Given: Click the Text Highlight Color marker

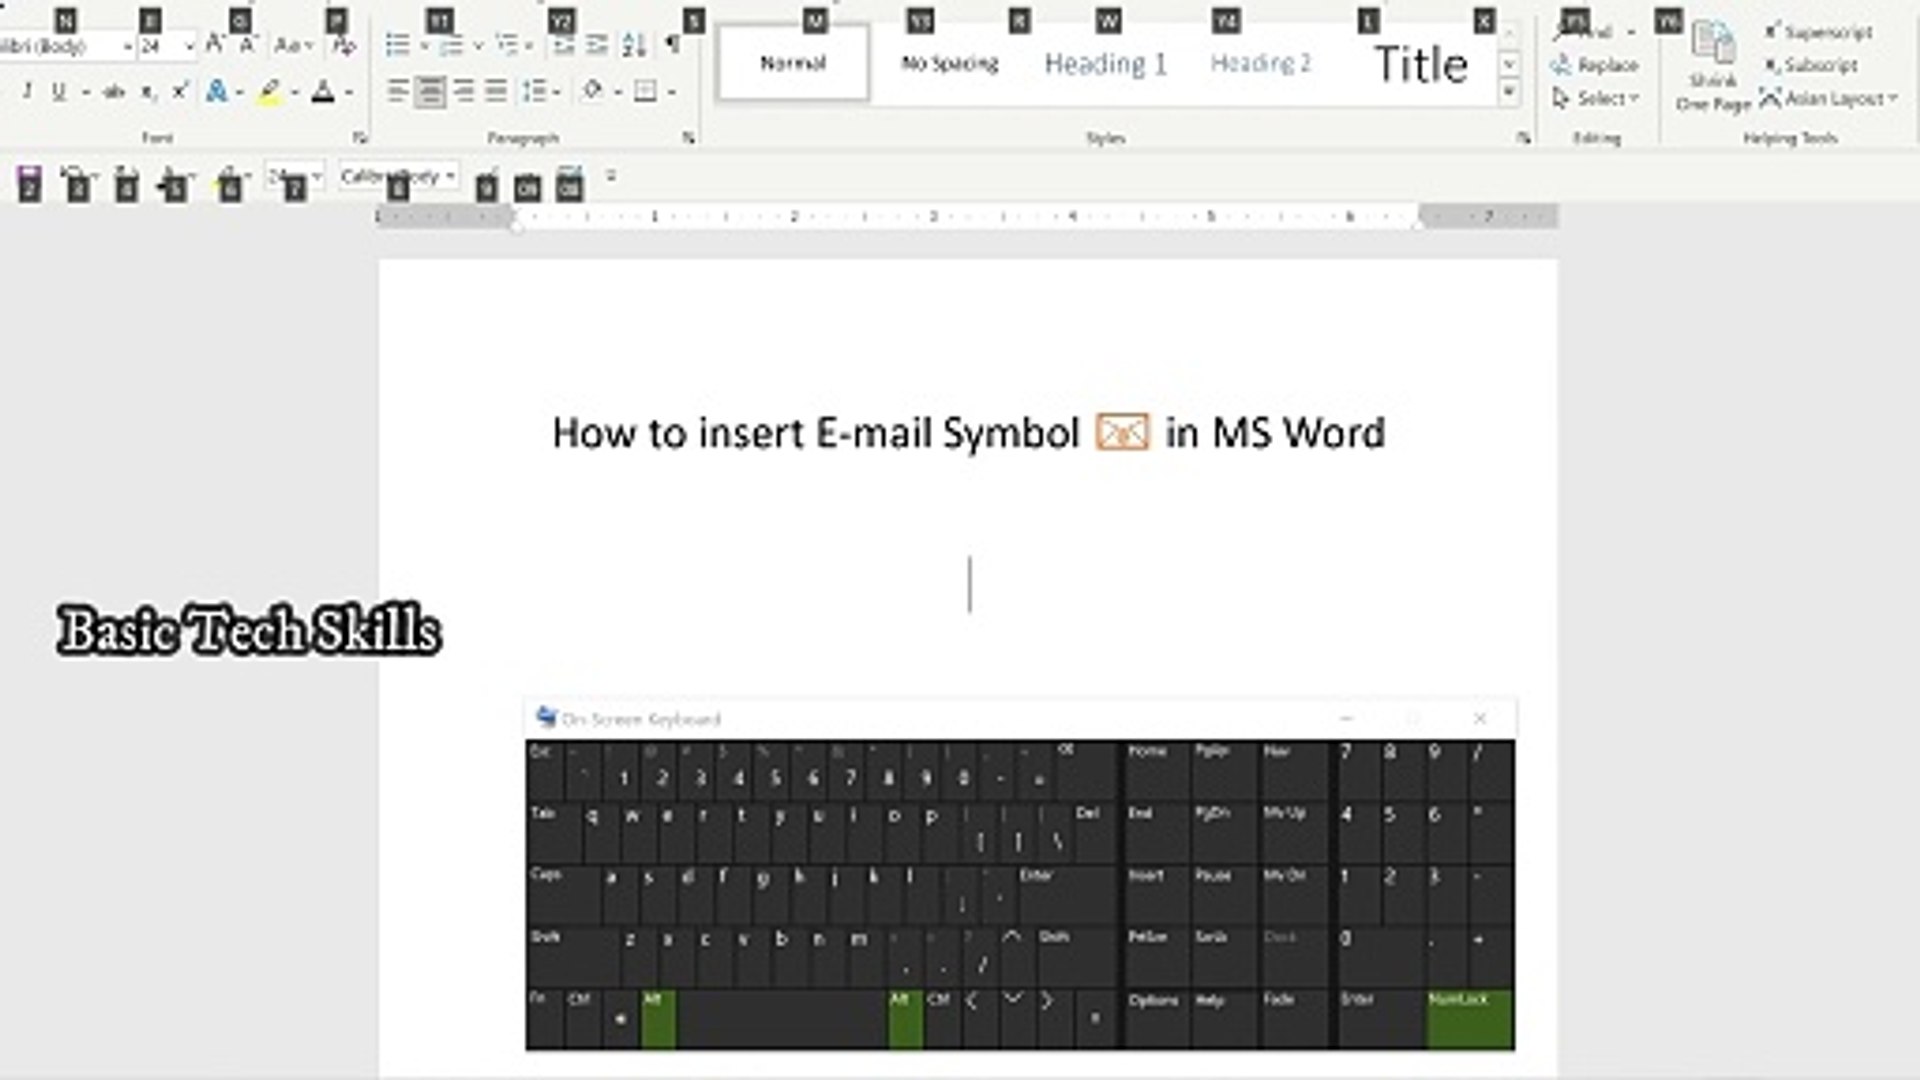Looking at the screenshot, I should (x=269, y=93).
